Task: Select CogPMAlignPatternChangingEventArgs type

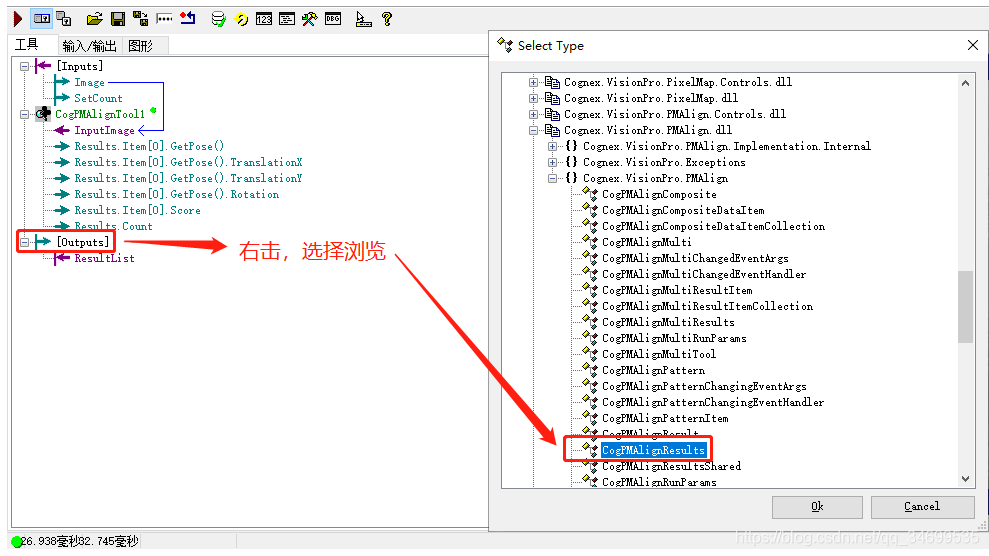Action: (704, 386)
